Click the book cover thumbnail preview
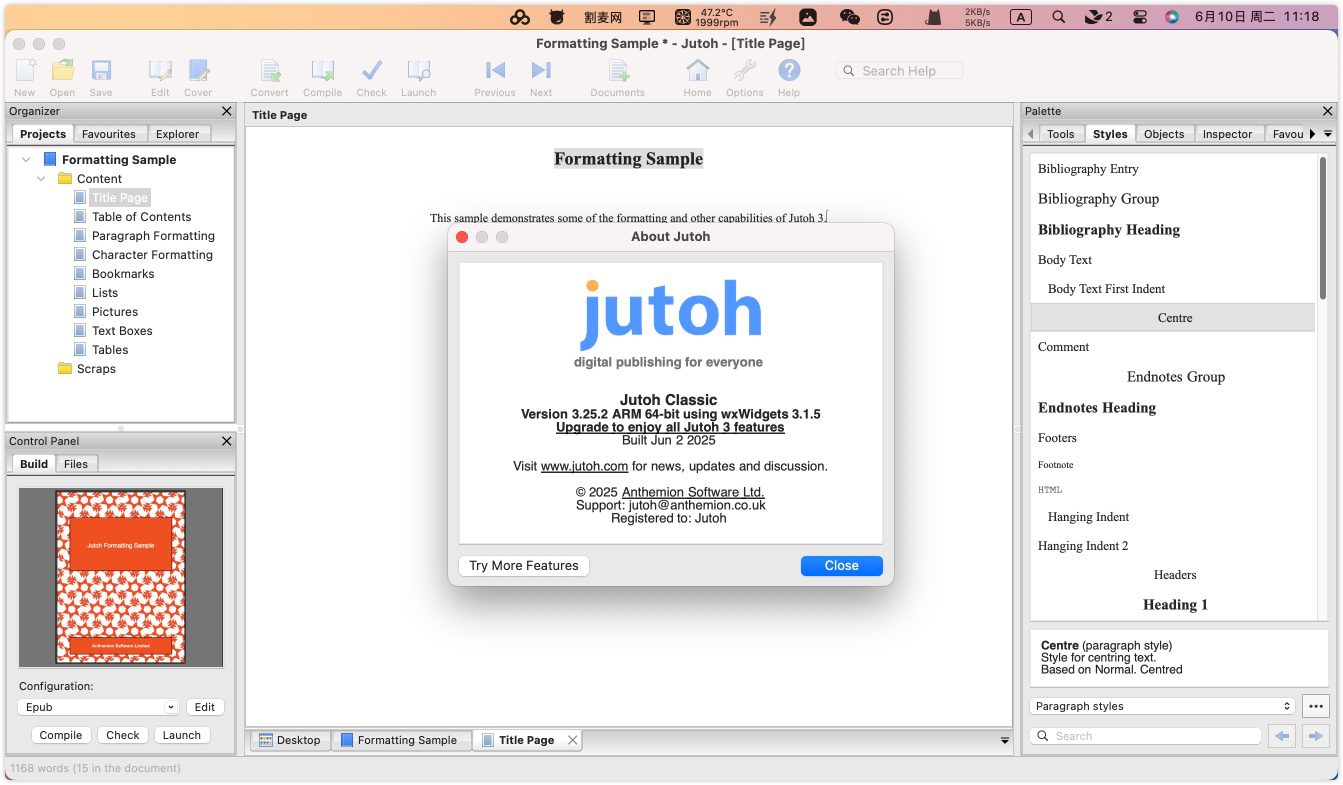1343x785 pixels. point(121,577)
